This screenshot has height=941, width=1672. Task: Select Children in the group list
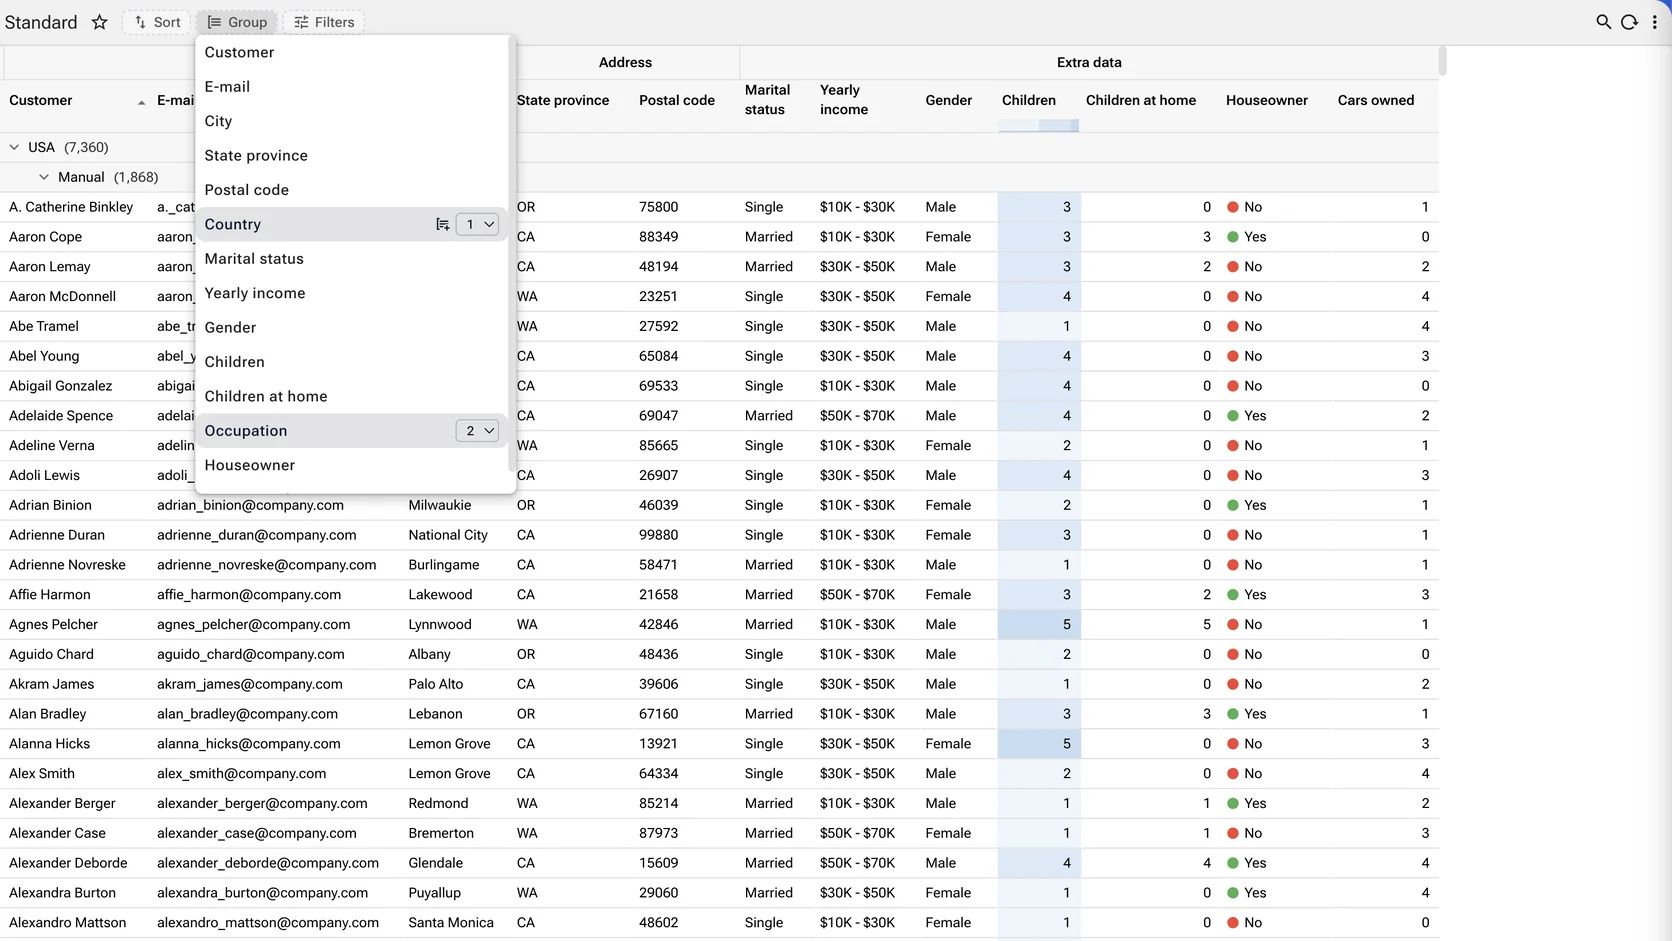pyautogui.click(x=352, y=362)
